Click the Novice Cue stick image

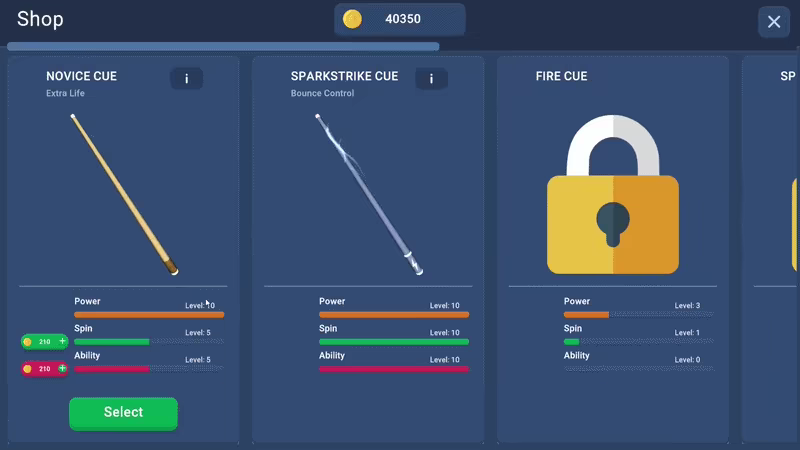point(124,194)
